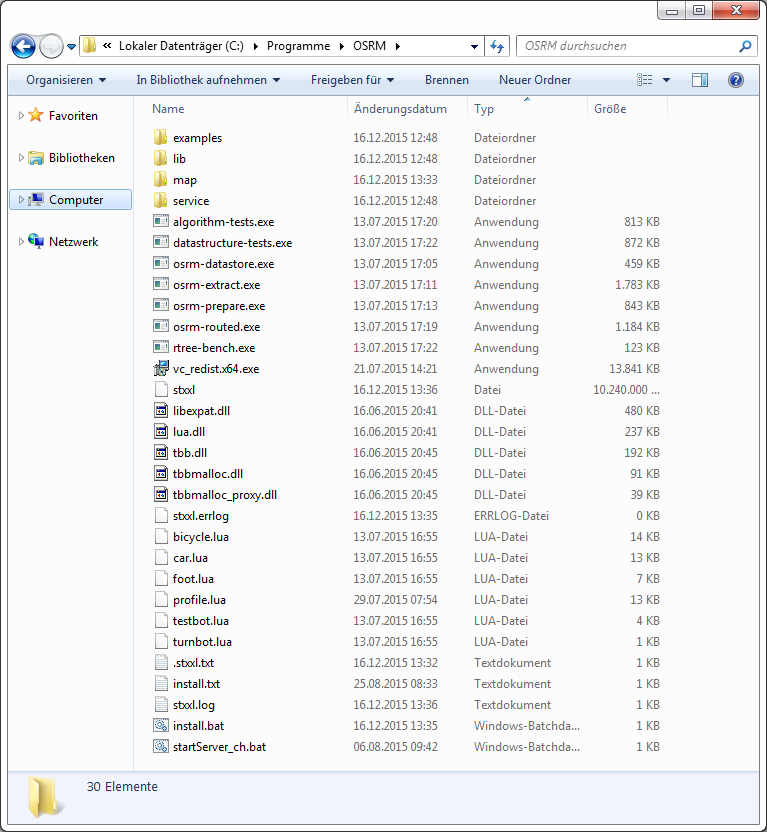Expand the Favoriten tree node
The width and height of the screenshot is (767, 832).
pyautogui.click(x=21, y=115)
